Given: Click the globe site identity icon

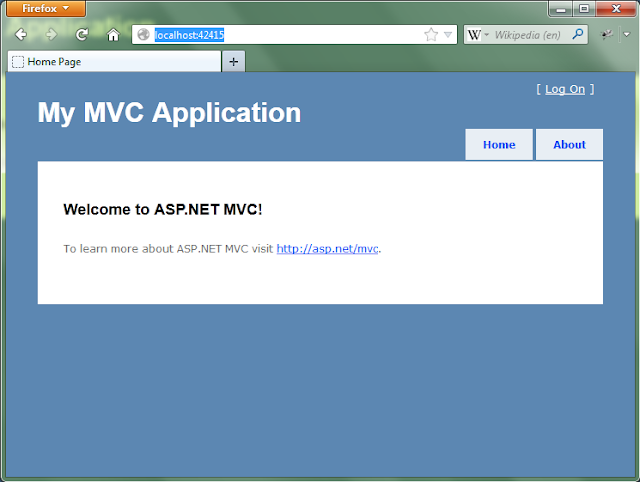Looking at the screenshot, I should (143, 35).
